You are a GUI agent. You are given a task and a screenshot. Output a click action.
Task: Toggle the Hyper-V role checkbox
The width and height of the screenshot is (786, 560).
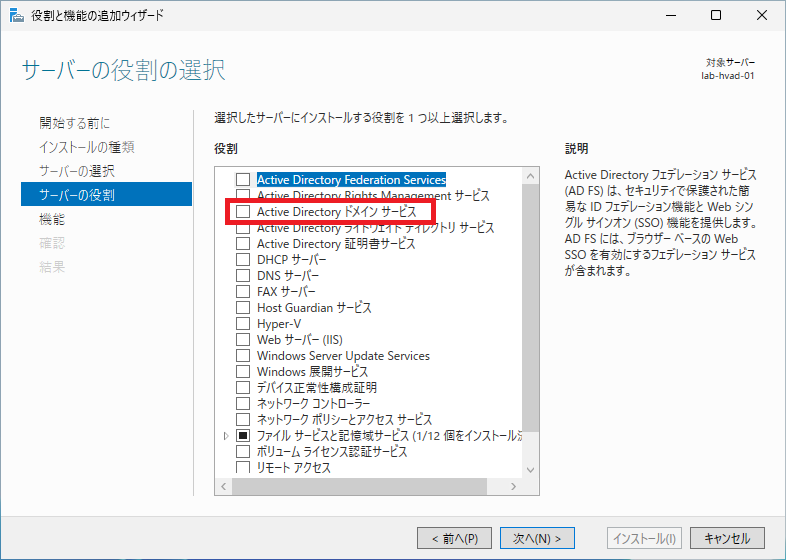tap(243, 324)
